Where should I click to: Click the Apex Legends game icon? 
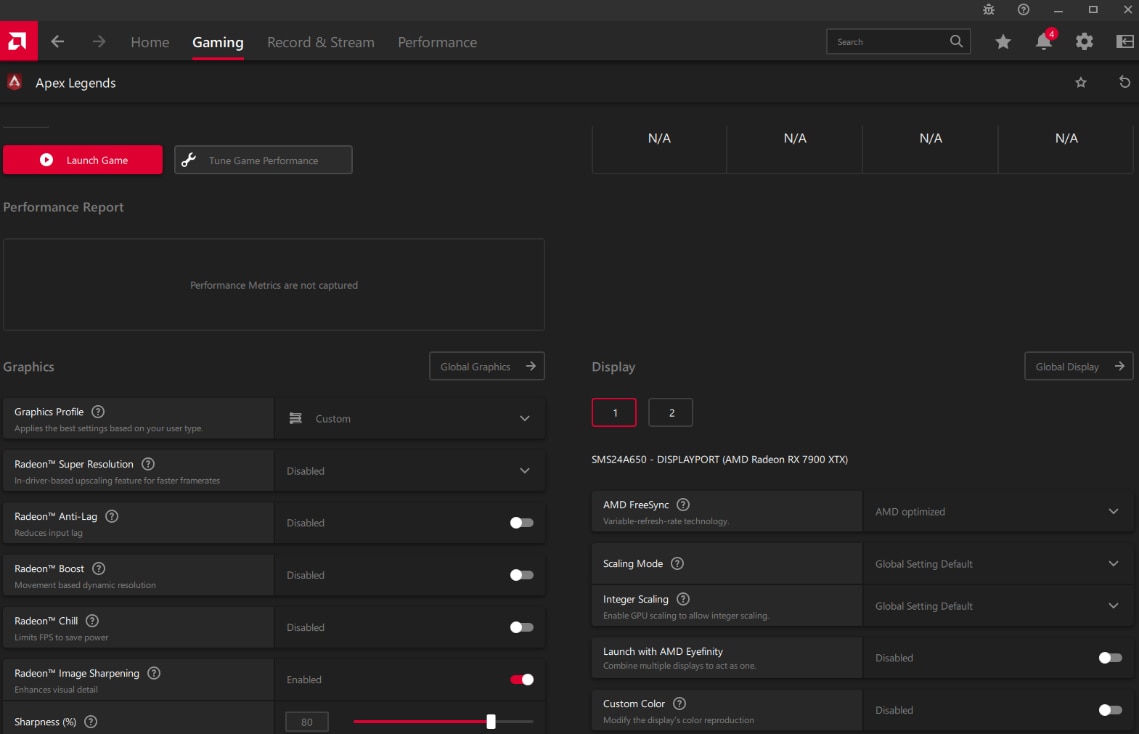[15, 82]
